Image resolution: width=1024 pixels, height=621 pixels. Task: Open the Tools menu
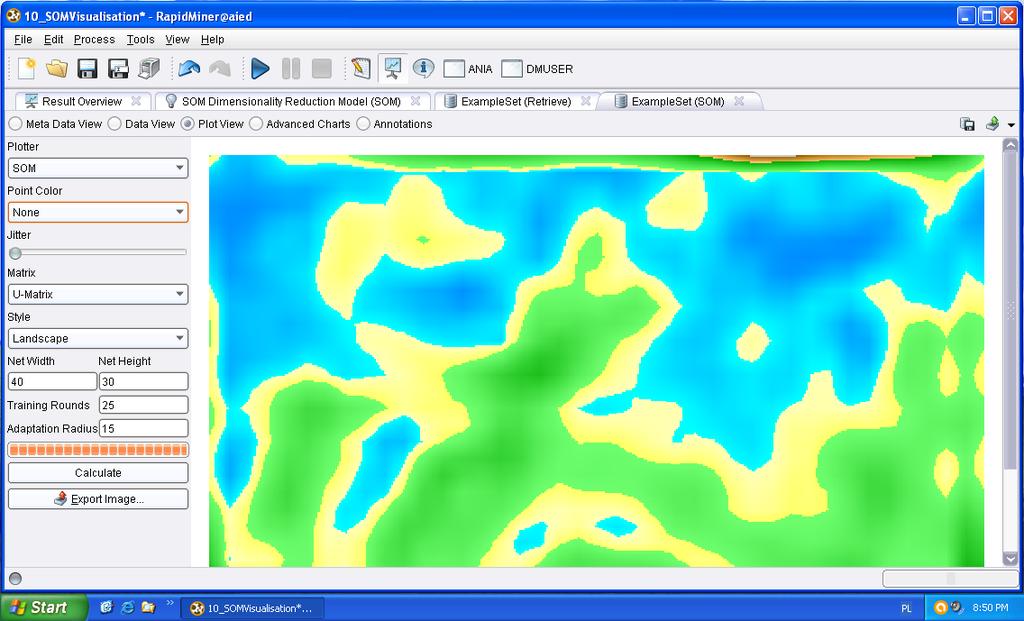[140, 39]
